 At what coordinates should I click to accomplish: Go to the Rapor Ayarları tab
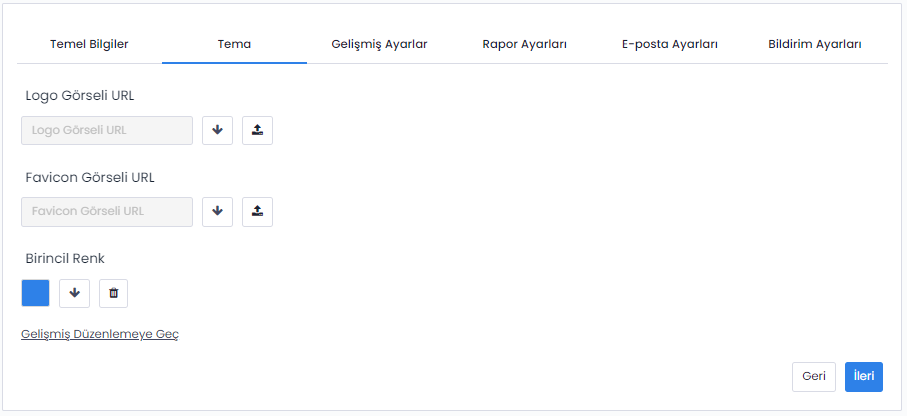(524, 45)
